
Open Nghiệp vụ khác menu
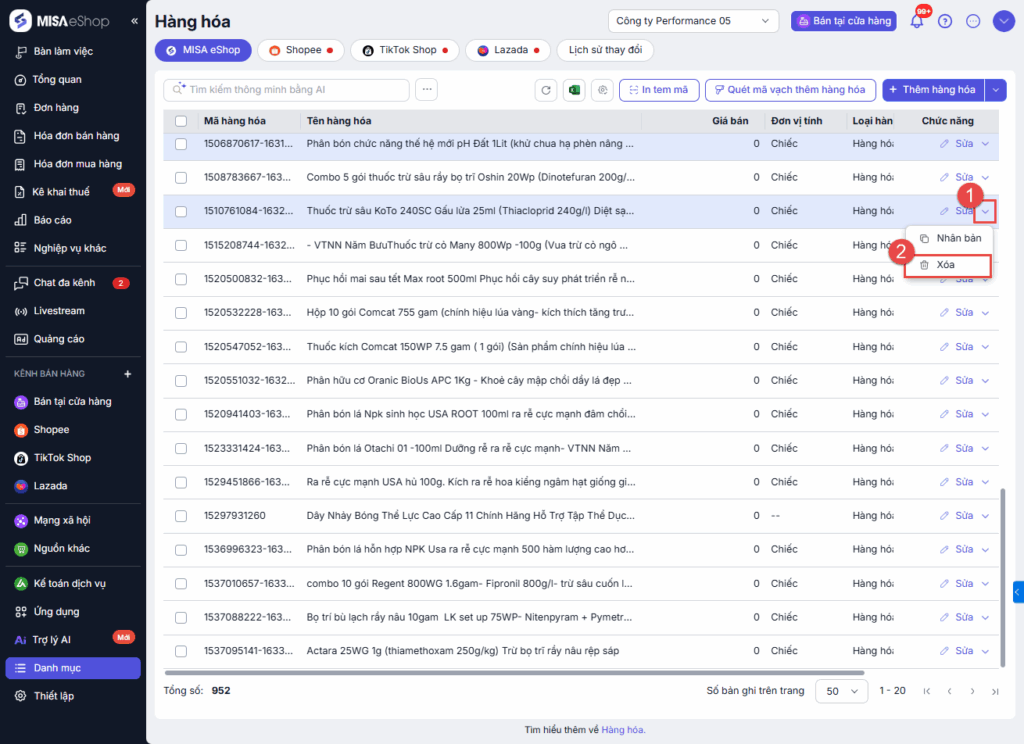[x=72, y=248]
